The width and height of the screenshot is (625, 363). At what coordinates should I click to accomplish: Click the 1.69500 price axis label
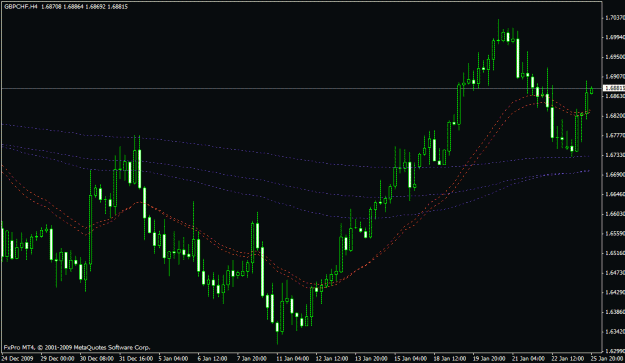coord(615,57)
